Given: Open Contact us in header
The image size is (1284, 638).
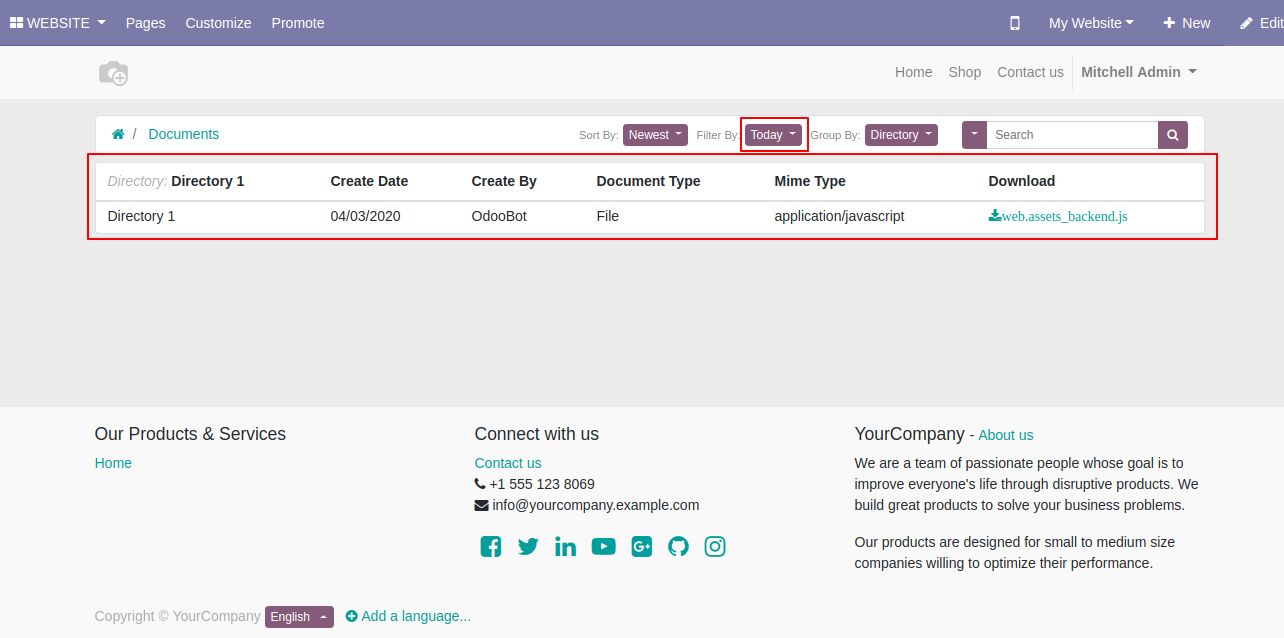Looking at the screenshot, I should tap(1030, 72).
